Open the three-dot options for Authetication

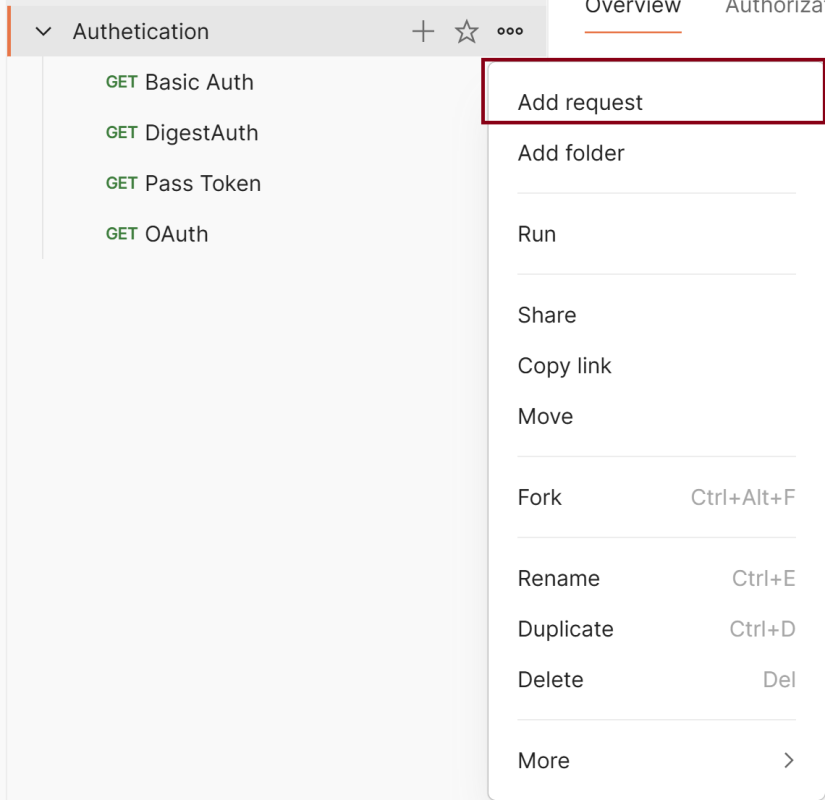[510, 32]
